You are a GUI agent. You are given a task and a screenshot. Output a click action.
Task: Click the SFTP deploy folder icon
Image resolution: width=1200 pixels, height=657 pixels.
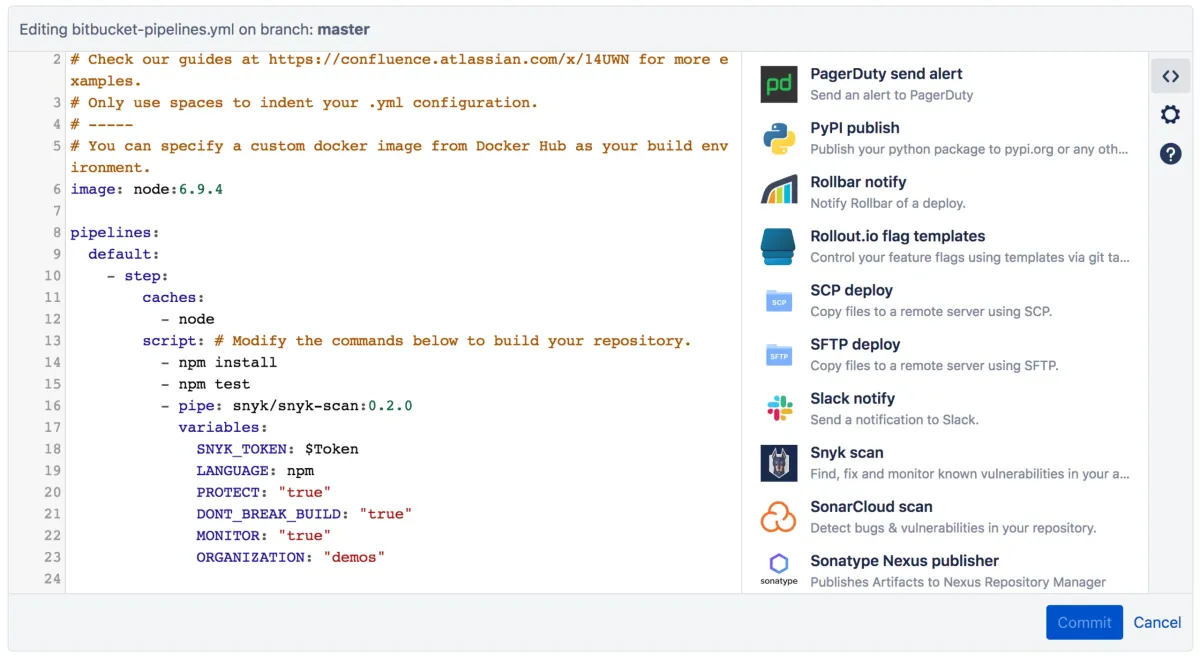tap(779, 354)
